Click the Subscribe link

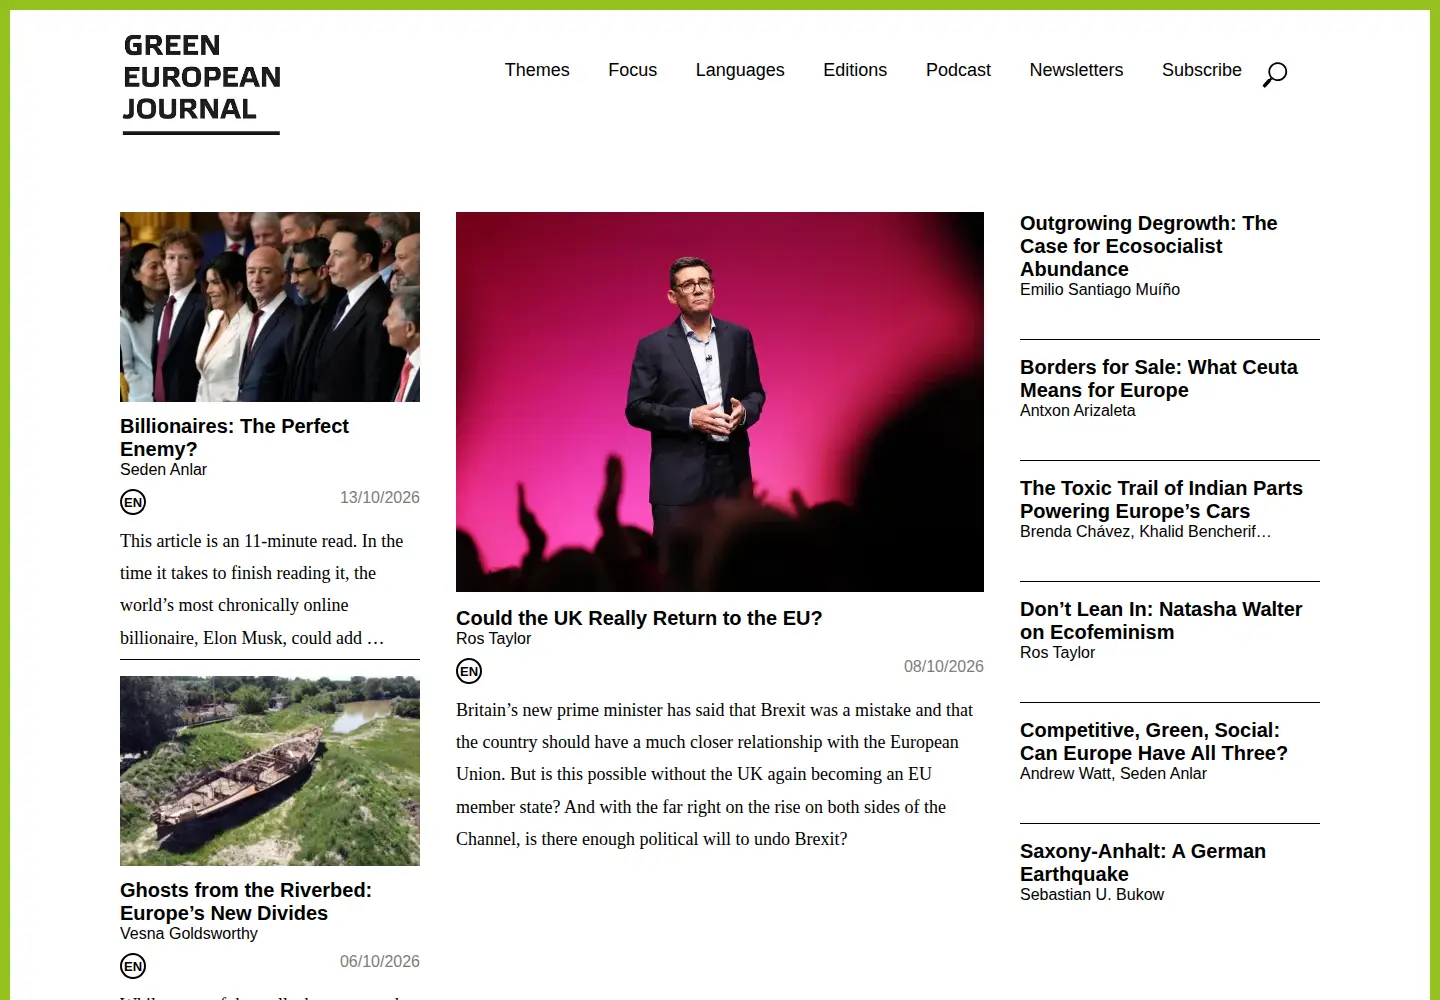[1202, 70]
